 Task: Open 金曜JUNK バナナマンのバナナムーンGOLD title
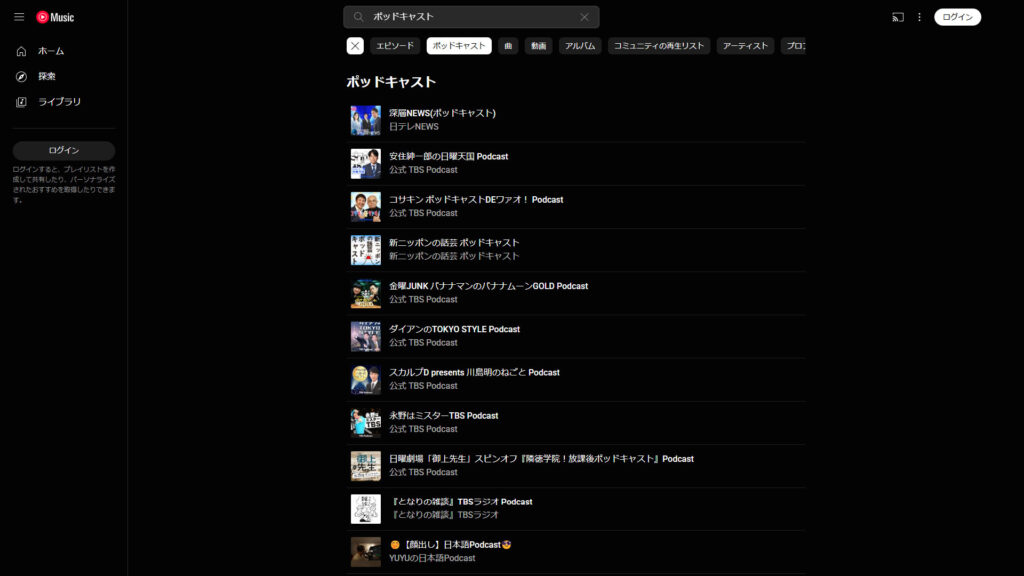pos(488,286)
